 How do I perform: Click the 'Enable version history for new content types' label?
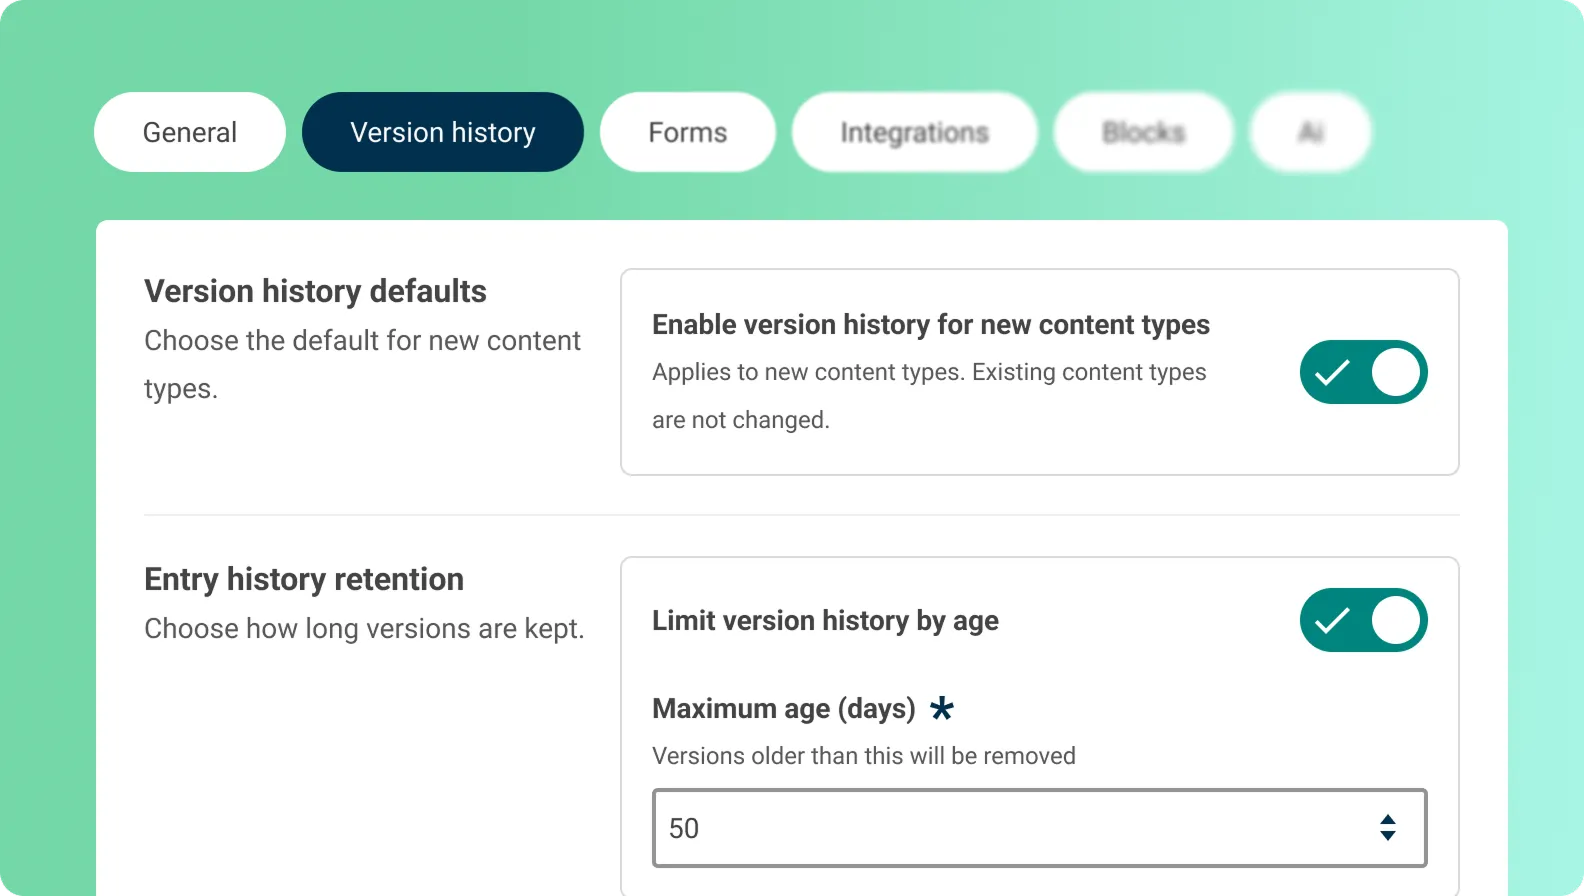pyautogui.click(x=931, y=324)
